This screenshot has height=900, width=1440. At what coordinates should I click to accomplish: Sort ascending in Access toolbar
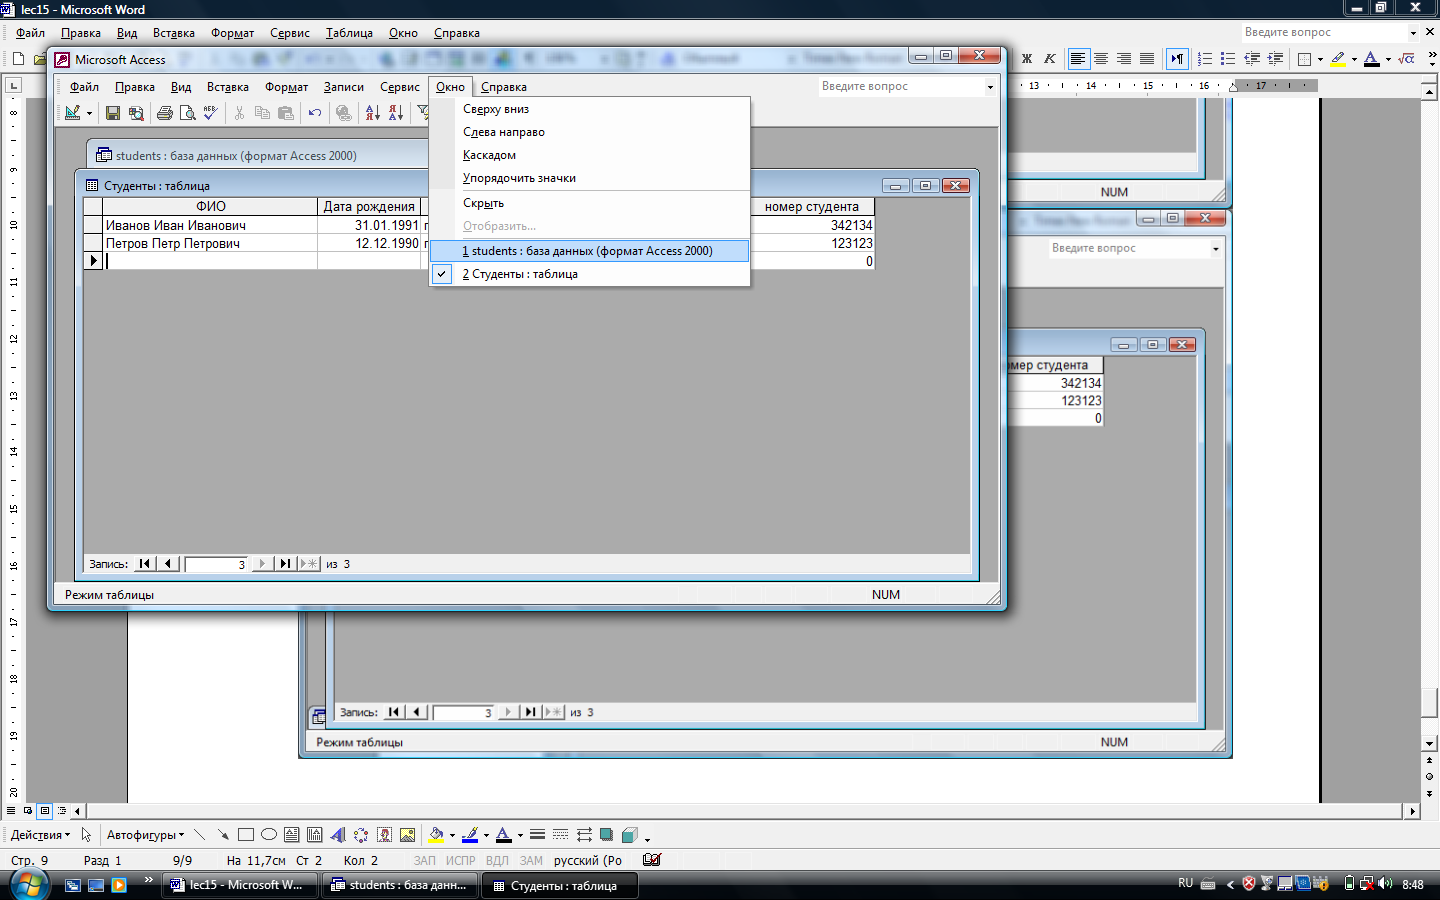[373, 113]
